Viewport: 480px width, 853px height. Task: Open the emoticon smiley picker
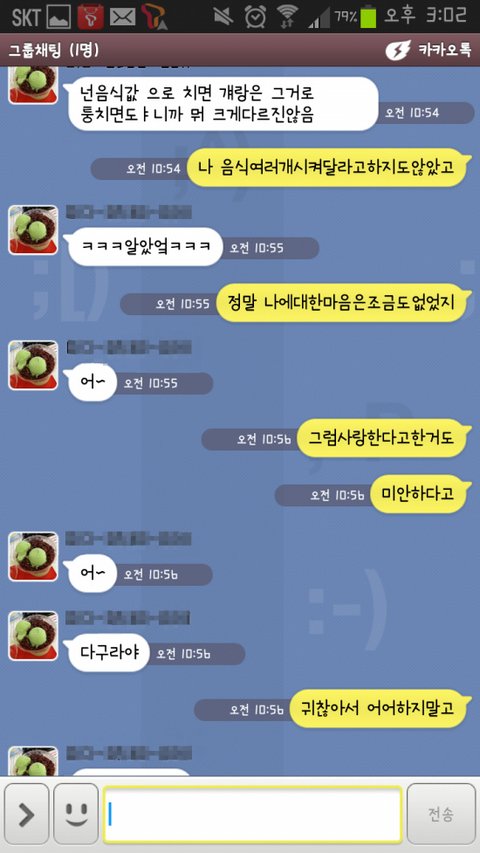coord(76,813)
